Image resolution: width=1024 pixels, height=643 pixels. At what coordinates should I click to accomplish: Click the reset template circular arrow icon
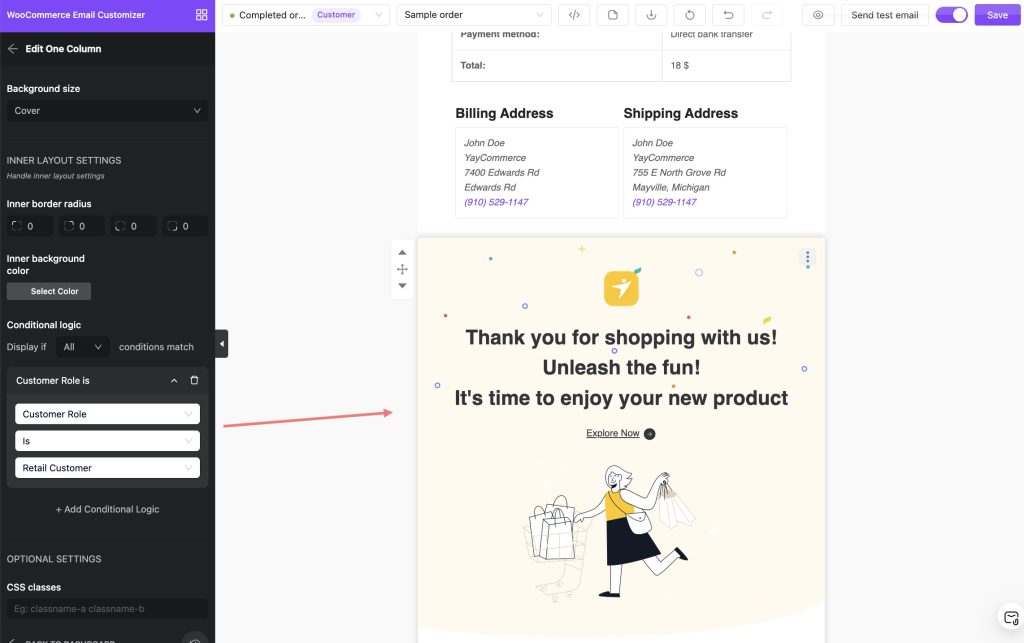click(690, 15)
